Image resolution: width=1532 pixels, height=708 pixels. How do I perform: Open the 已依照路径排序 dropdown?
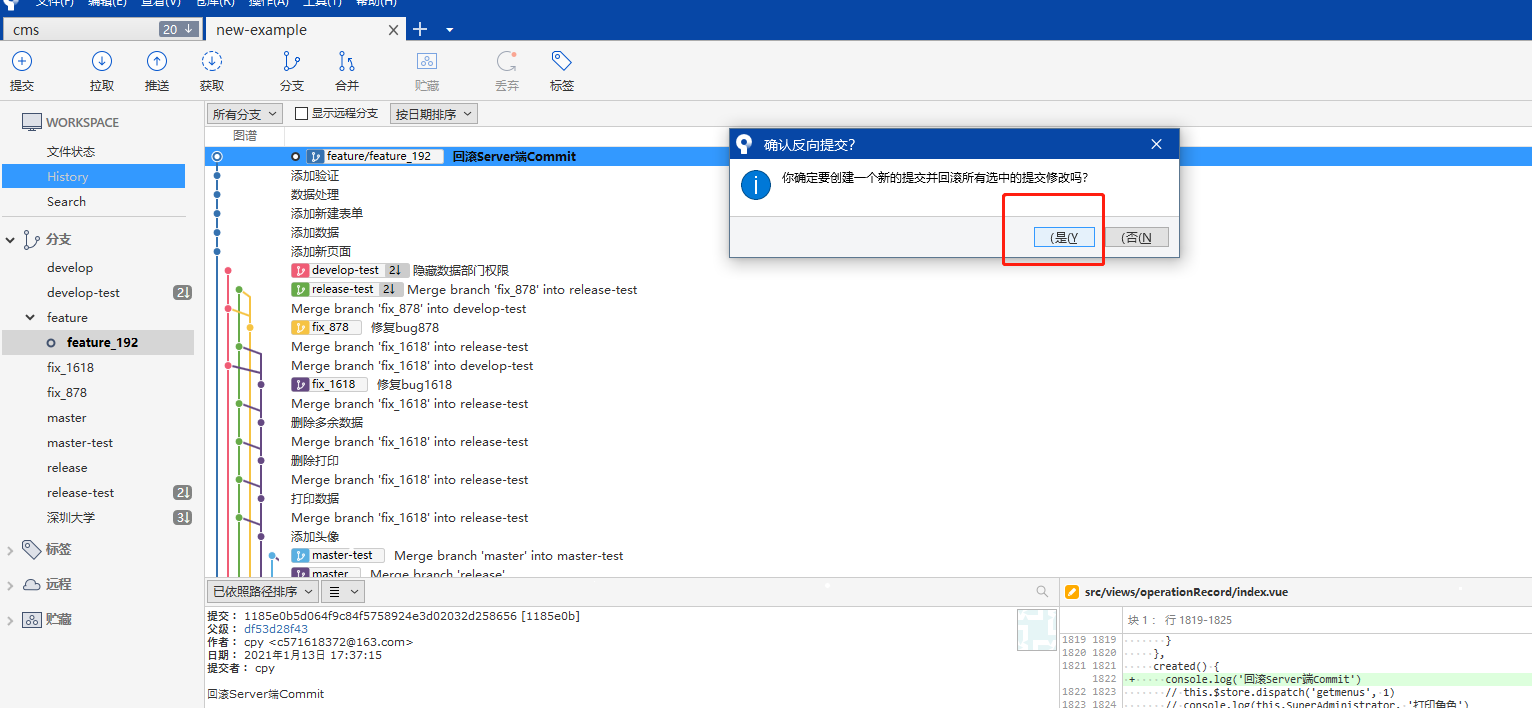tap(262, 591)
